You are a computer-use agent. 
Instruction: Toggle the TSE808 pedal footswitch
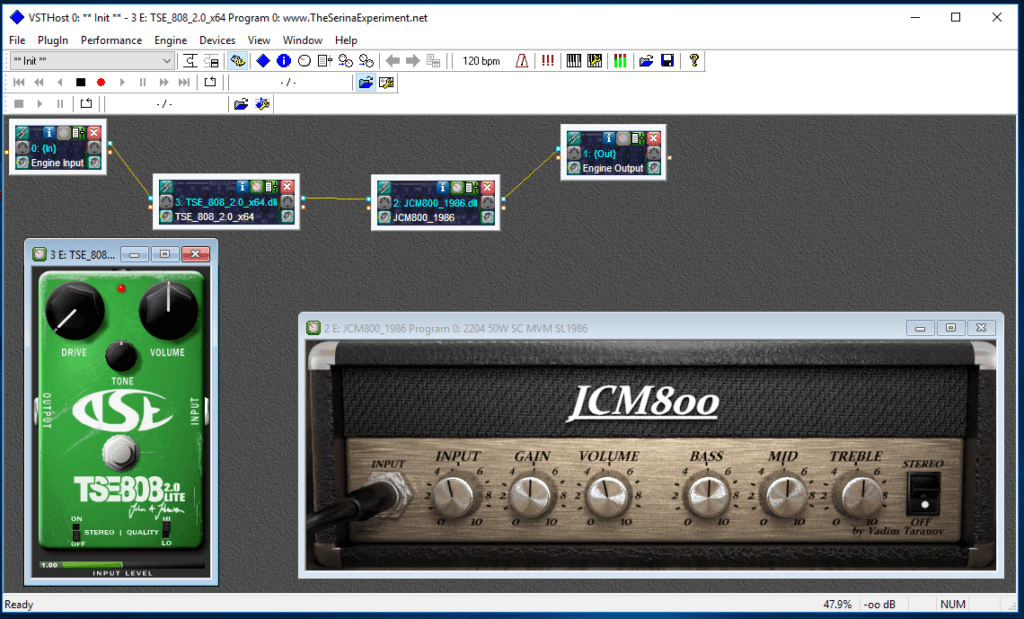[120, 452]
